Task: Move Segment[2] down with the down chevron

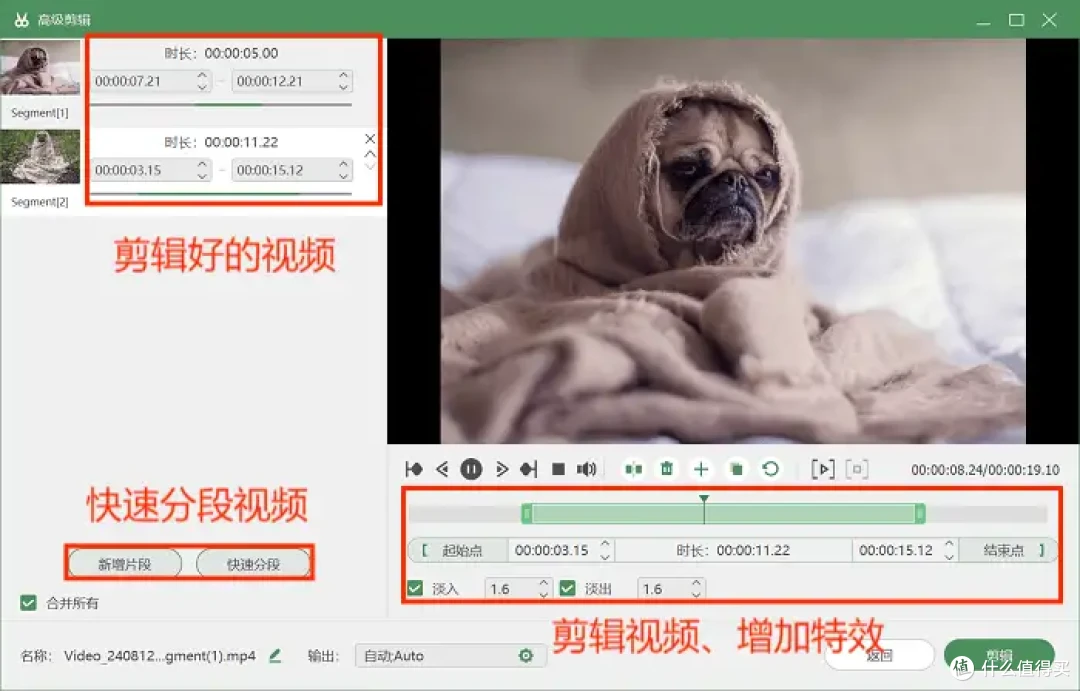Action: (x=370, y=166)
